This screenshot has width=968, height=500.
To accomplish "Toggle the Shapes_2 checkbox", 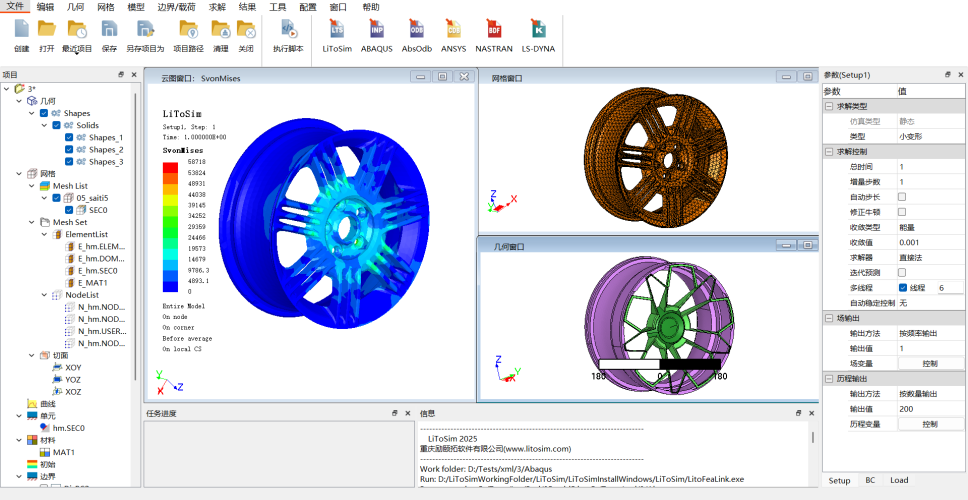I will [x=69, y=149].
